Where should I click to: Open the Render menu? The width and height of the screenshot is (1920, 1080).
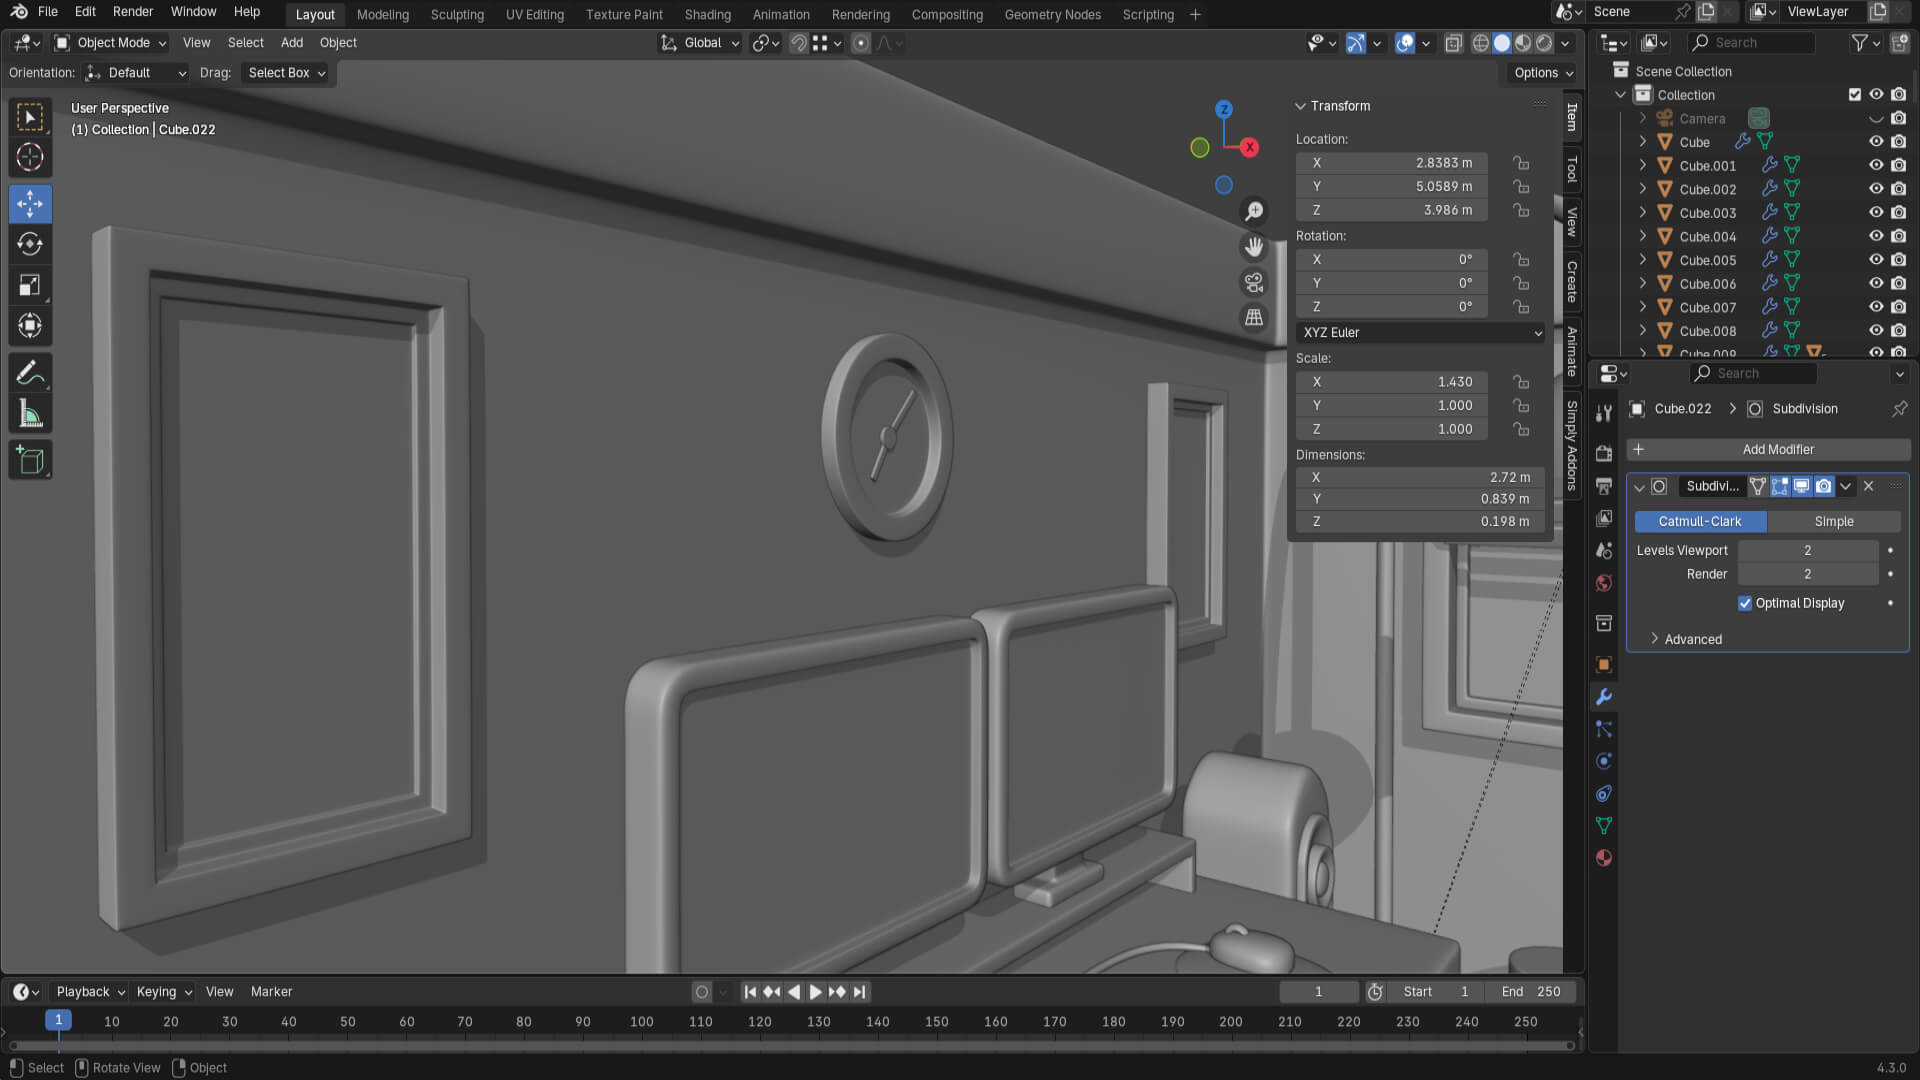coord(133,12)
